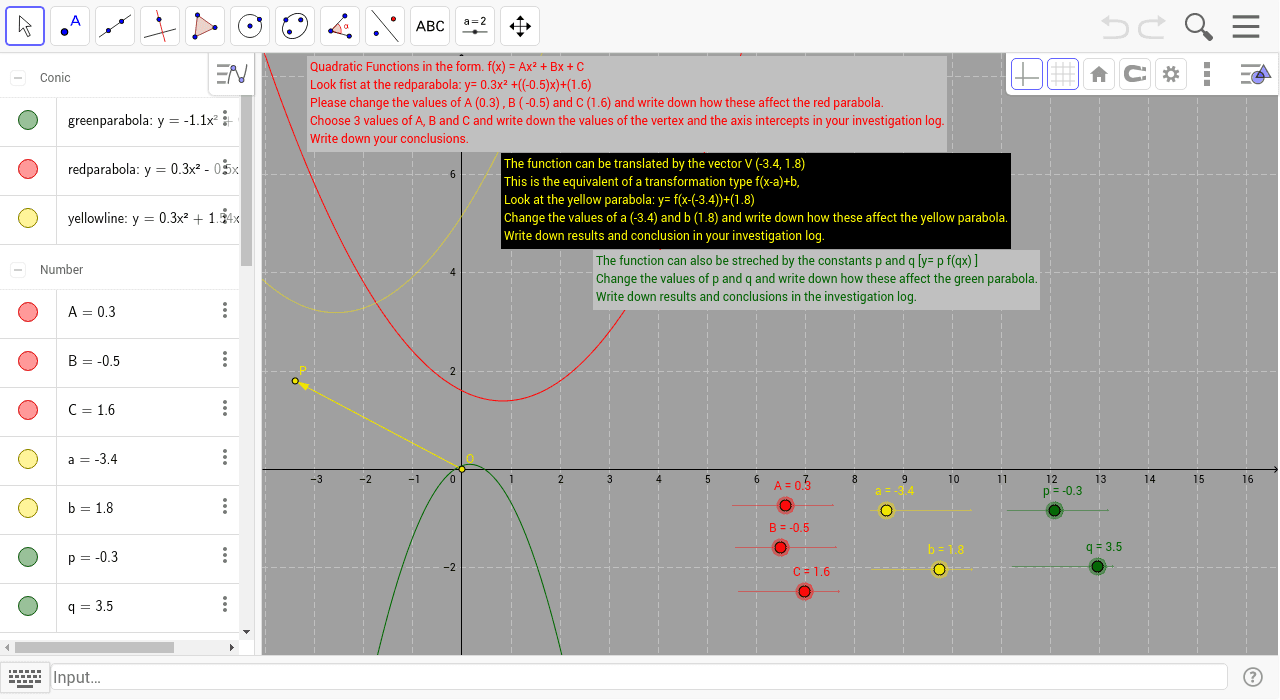
Task: Open more options for C = 1.6
Action: click(225, 408)
